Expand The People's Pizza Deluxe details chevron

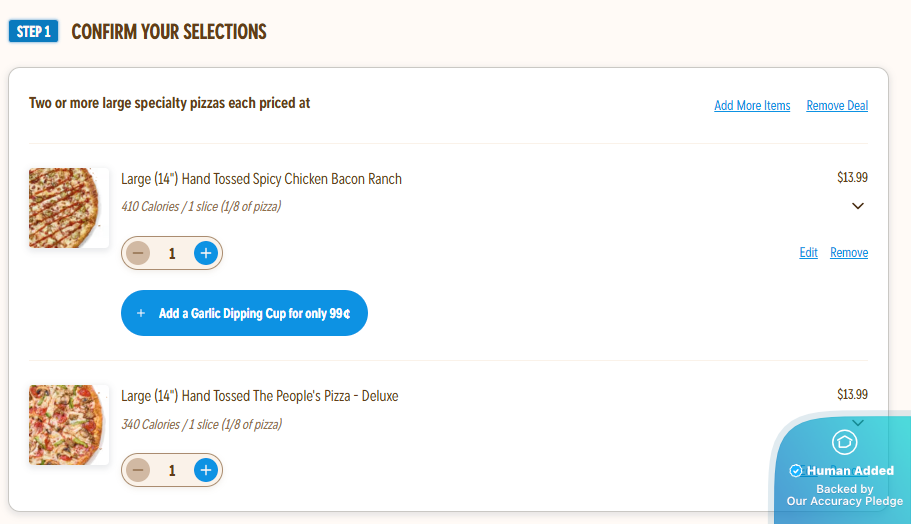[x=857, y=423]
